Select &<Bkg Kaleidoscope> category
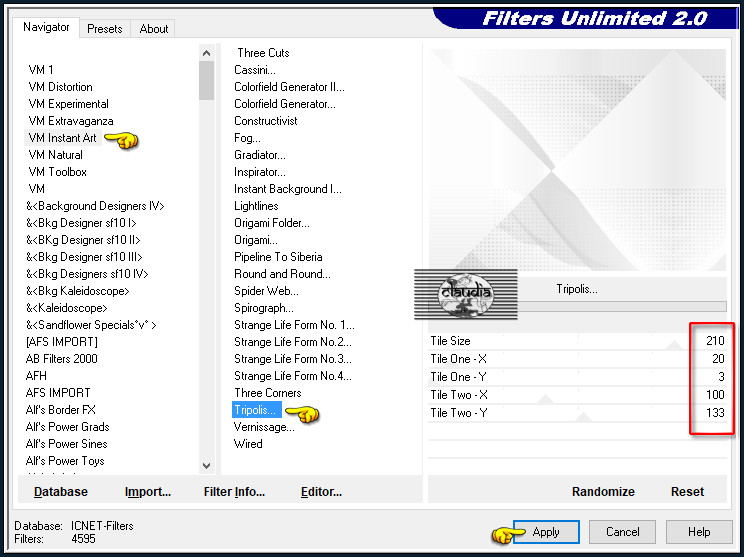Image resolution: width=744 pixels, height=557 pixels. click(x=77, y=291)
